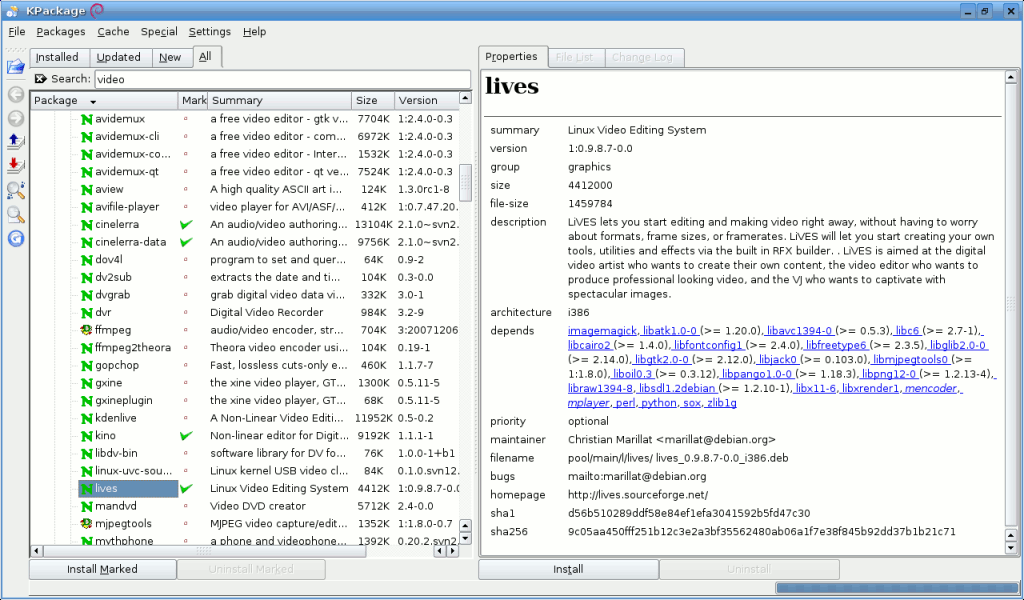Click the open folder icon in the left toolbar
The width and height of the screenshot is (1024, 600).
[16, 67]
